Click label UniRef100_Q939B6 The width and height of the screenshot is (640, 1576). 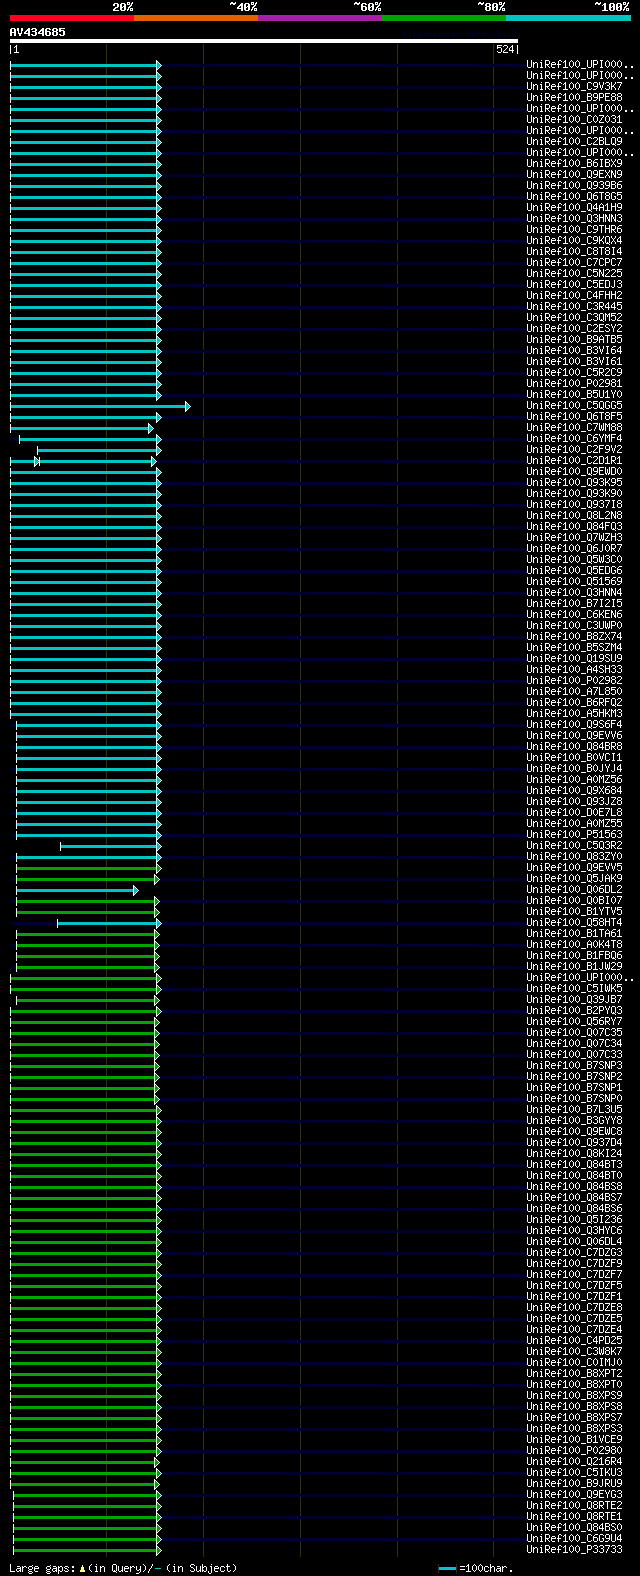pos(575,186)
